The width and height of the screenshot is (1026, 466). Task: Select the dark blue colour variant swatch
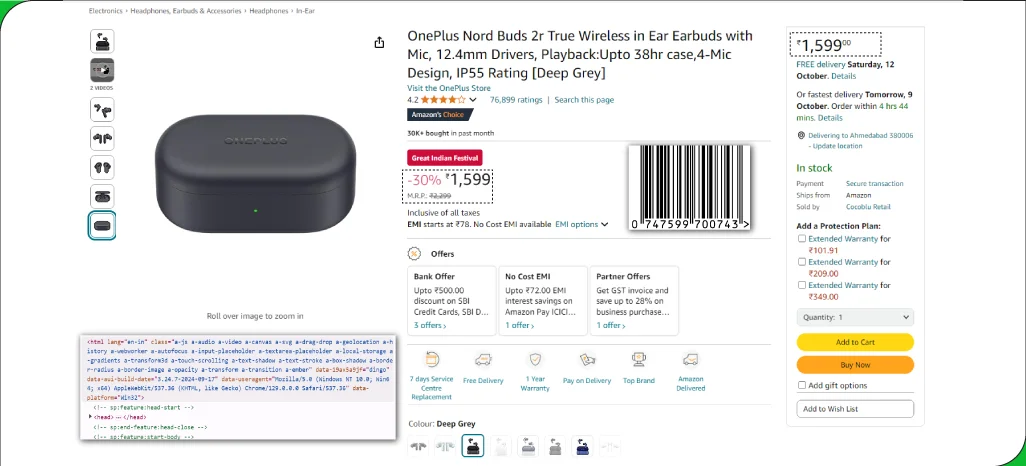(x=582, y=447)
